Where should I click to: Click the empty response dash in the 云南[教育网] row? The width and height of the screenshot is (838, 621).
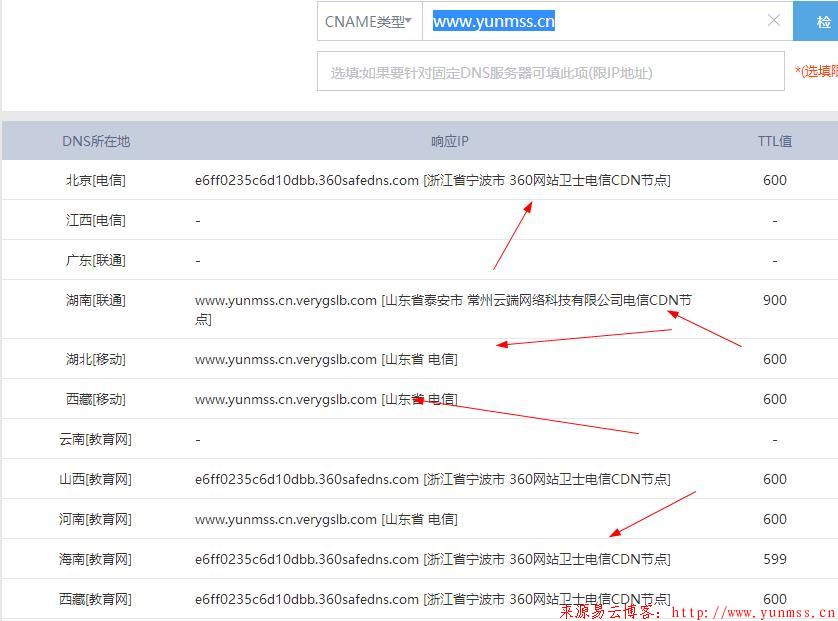point(198,440)
